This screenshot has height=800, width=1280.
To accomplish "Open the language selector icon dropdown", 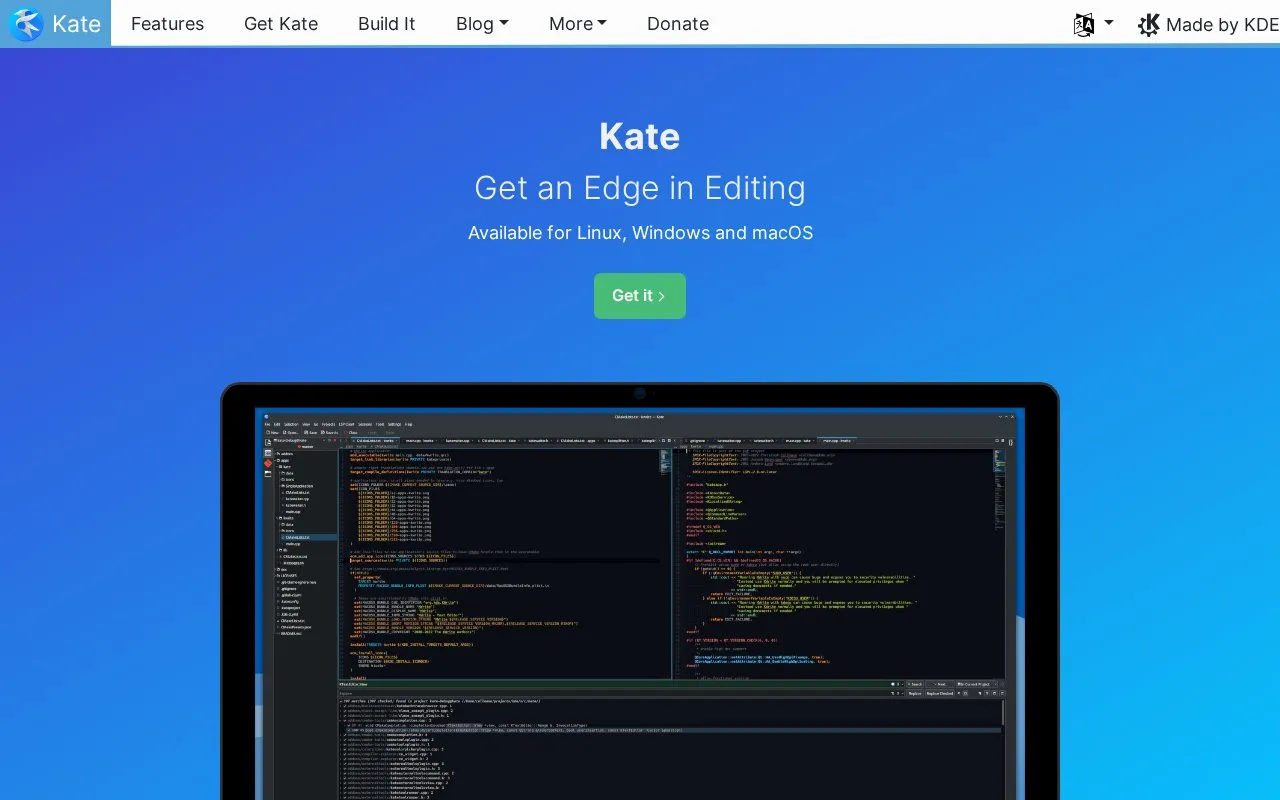I will 1093,24.
